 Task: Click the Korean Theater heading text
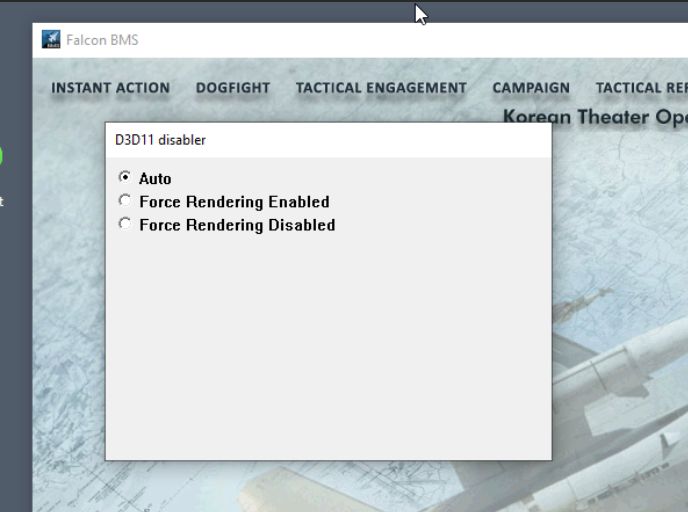pyautogui.click(x=594, y=116)
